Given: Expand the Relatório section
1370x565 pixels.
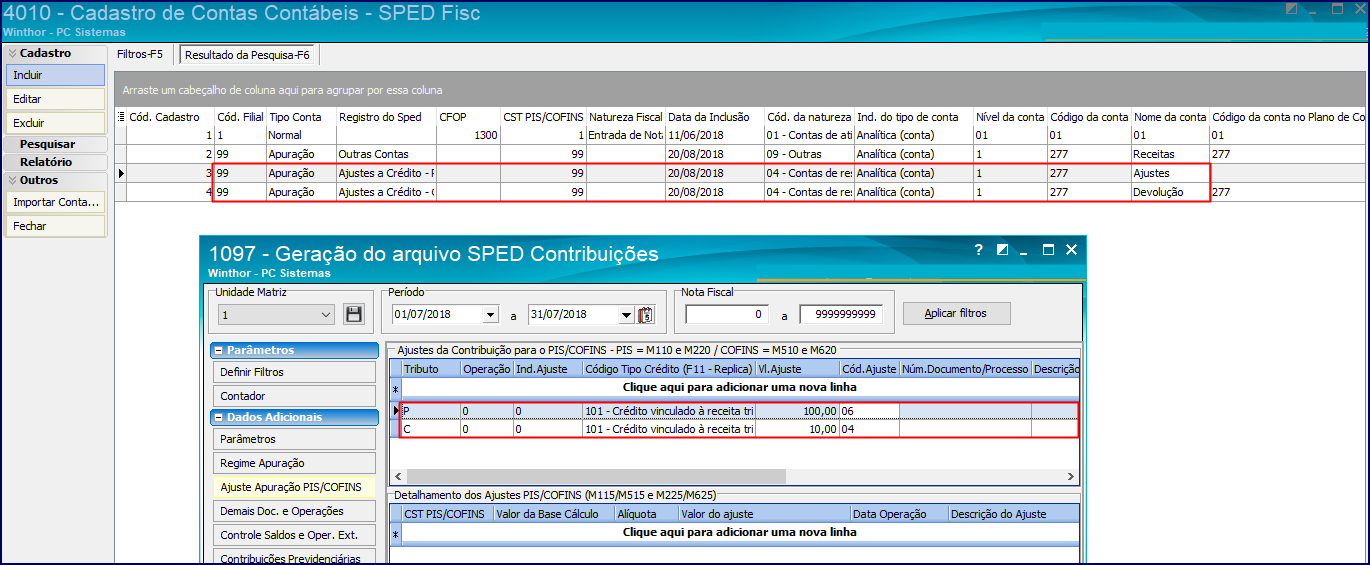Looking at the screenshot, I should tap(55, 162).
